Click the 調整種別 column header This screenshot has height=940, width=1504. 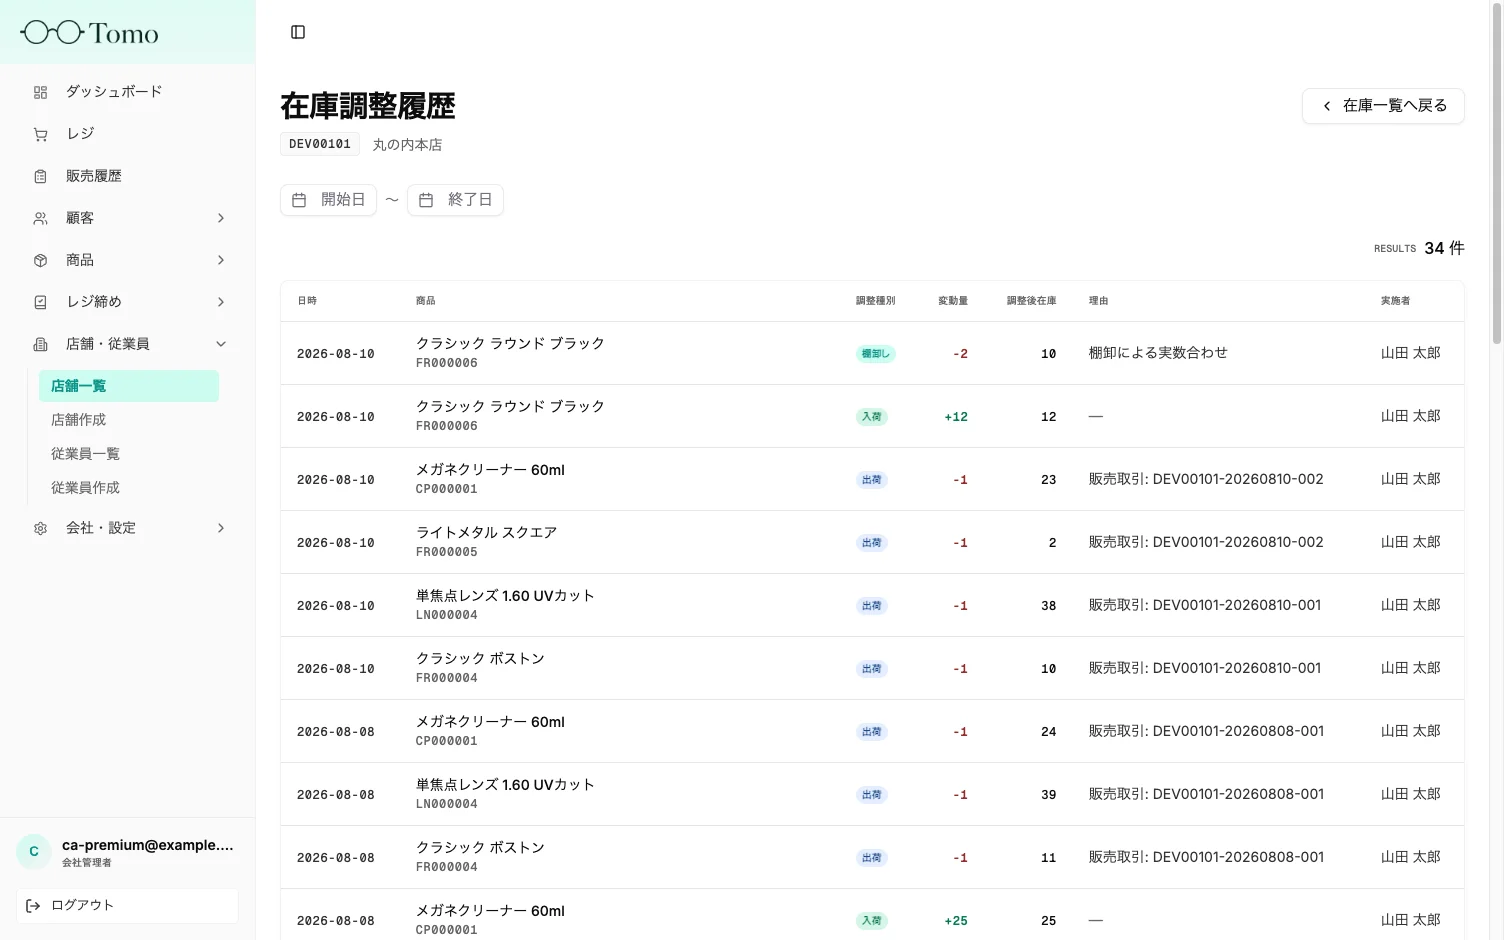(876, 301)
